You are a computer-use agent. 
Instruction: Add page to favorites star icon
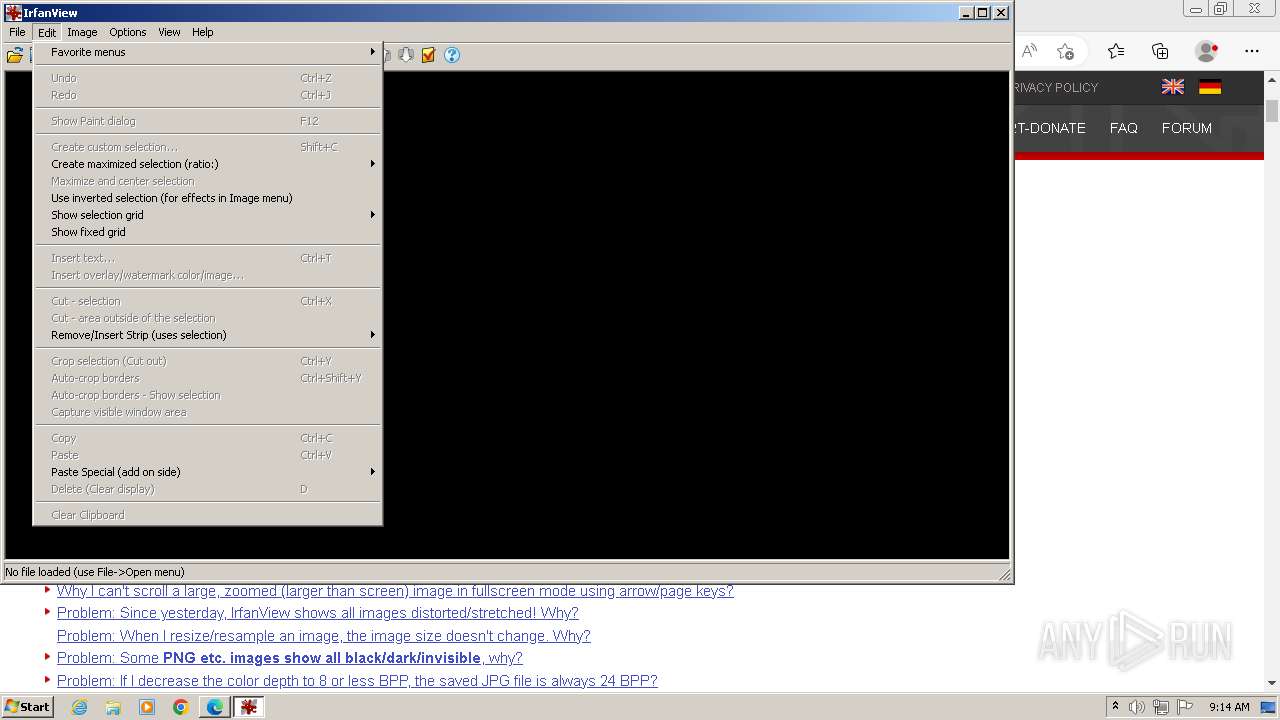[1065, 51]
